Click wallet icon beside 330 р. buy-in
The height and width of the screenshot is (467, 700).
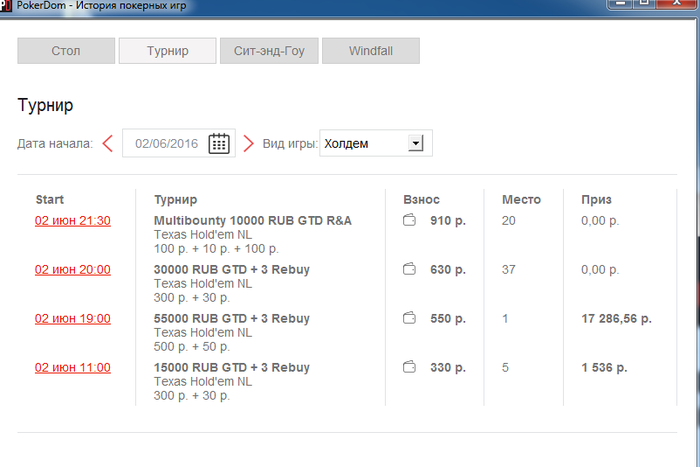[409, 367]
